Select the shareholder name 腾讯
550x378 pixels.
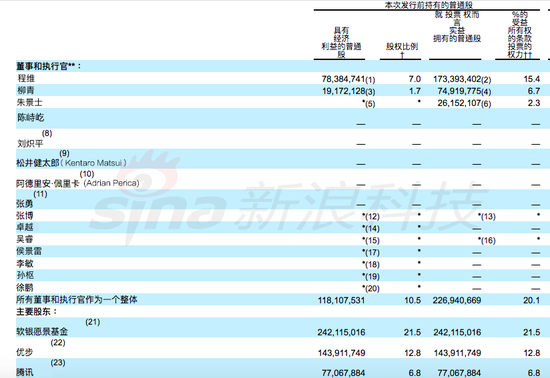point(25,372)
